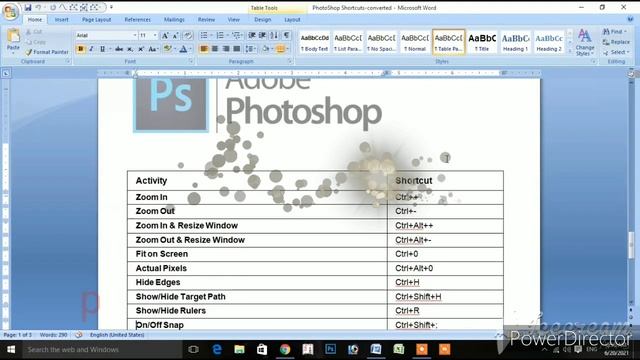Toggle Subscript formatting

(130, 49)
